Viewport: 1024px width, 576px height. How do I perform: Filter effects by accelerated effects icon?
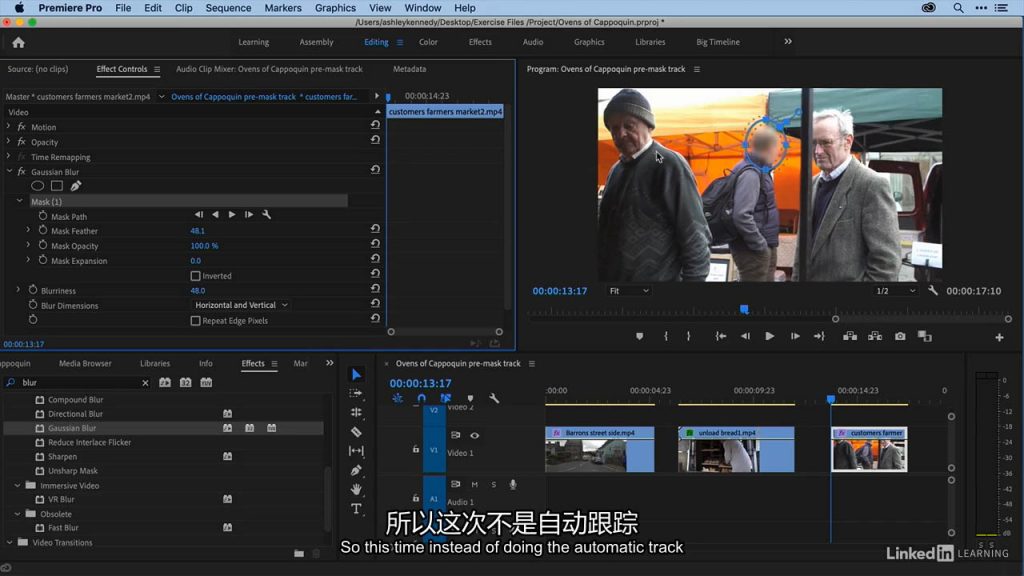(165, 382)
